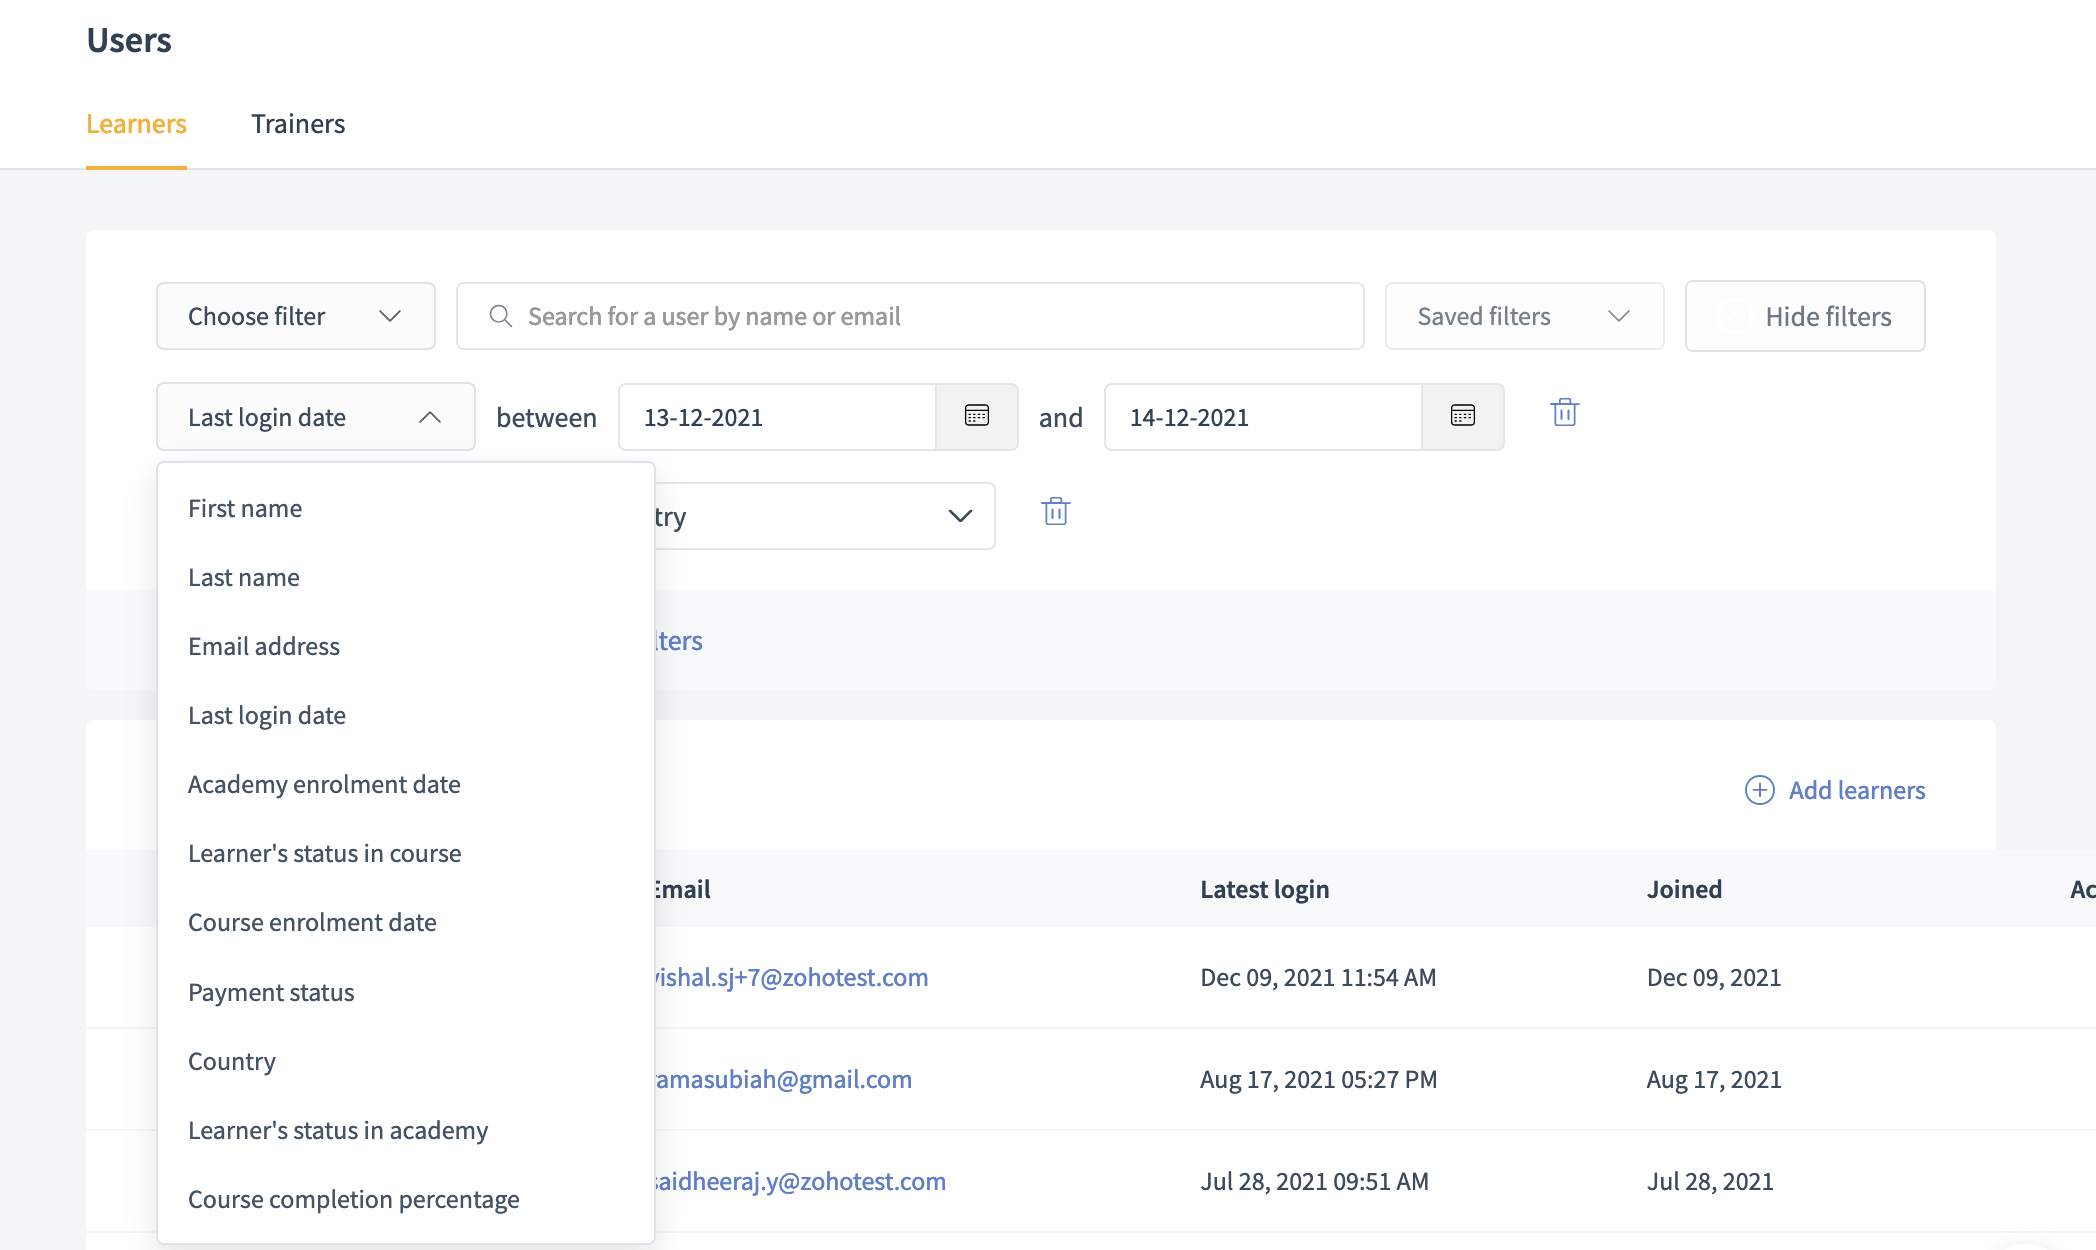Viewport: 2096px width, 1250px height.
Task: Open the ramasubiah@gmail.com email link
Action: click(783, 1080)
